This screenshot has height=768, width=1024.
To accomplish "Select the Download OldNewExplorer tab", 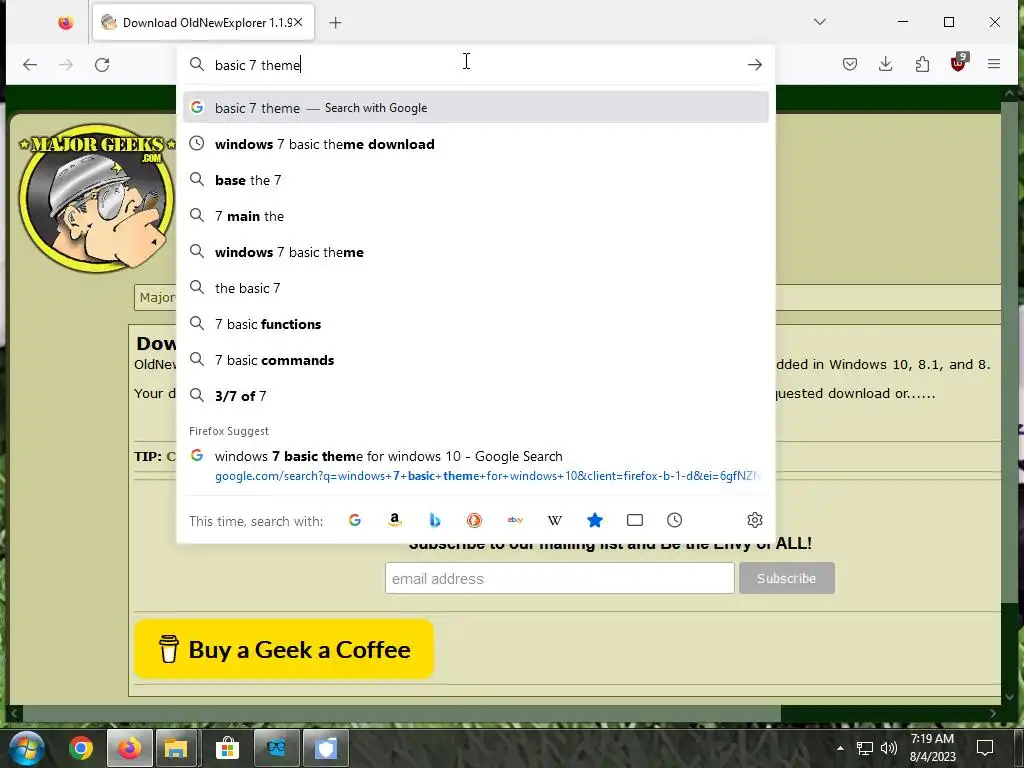I will [203, 23].
